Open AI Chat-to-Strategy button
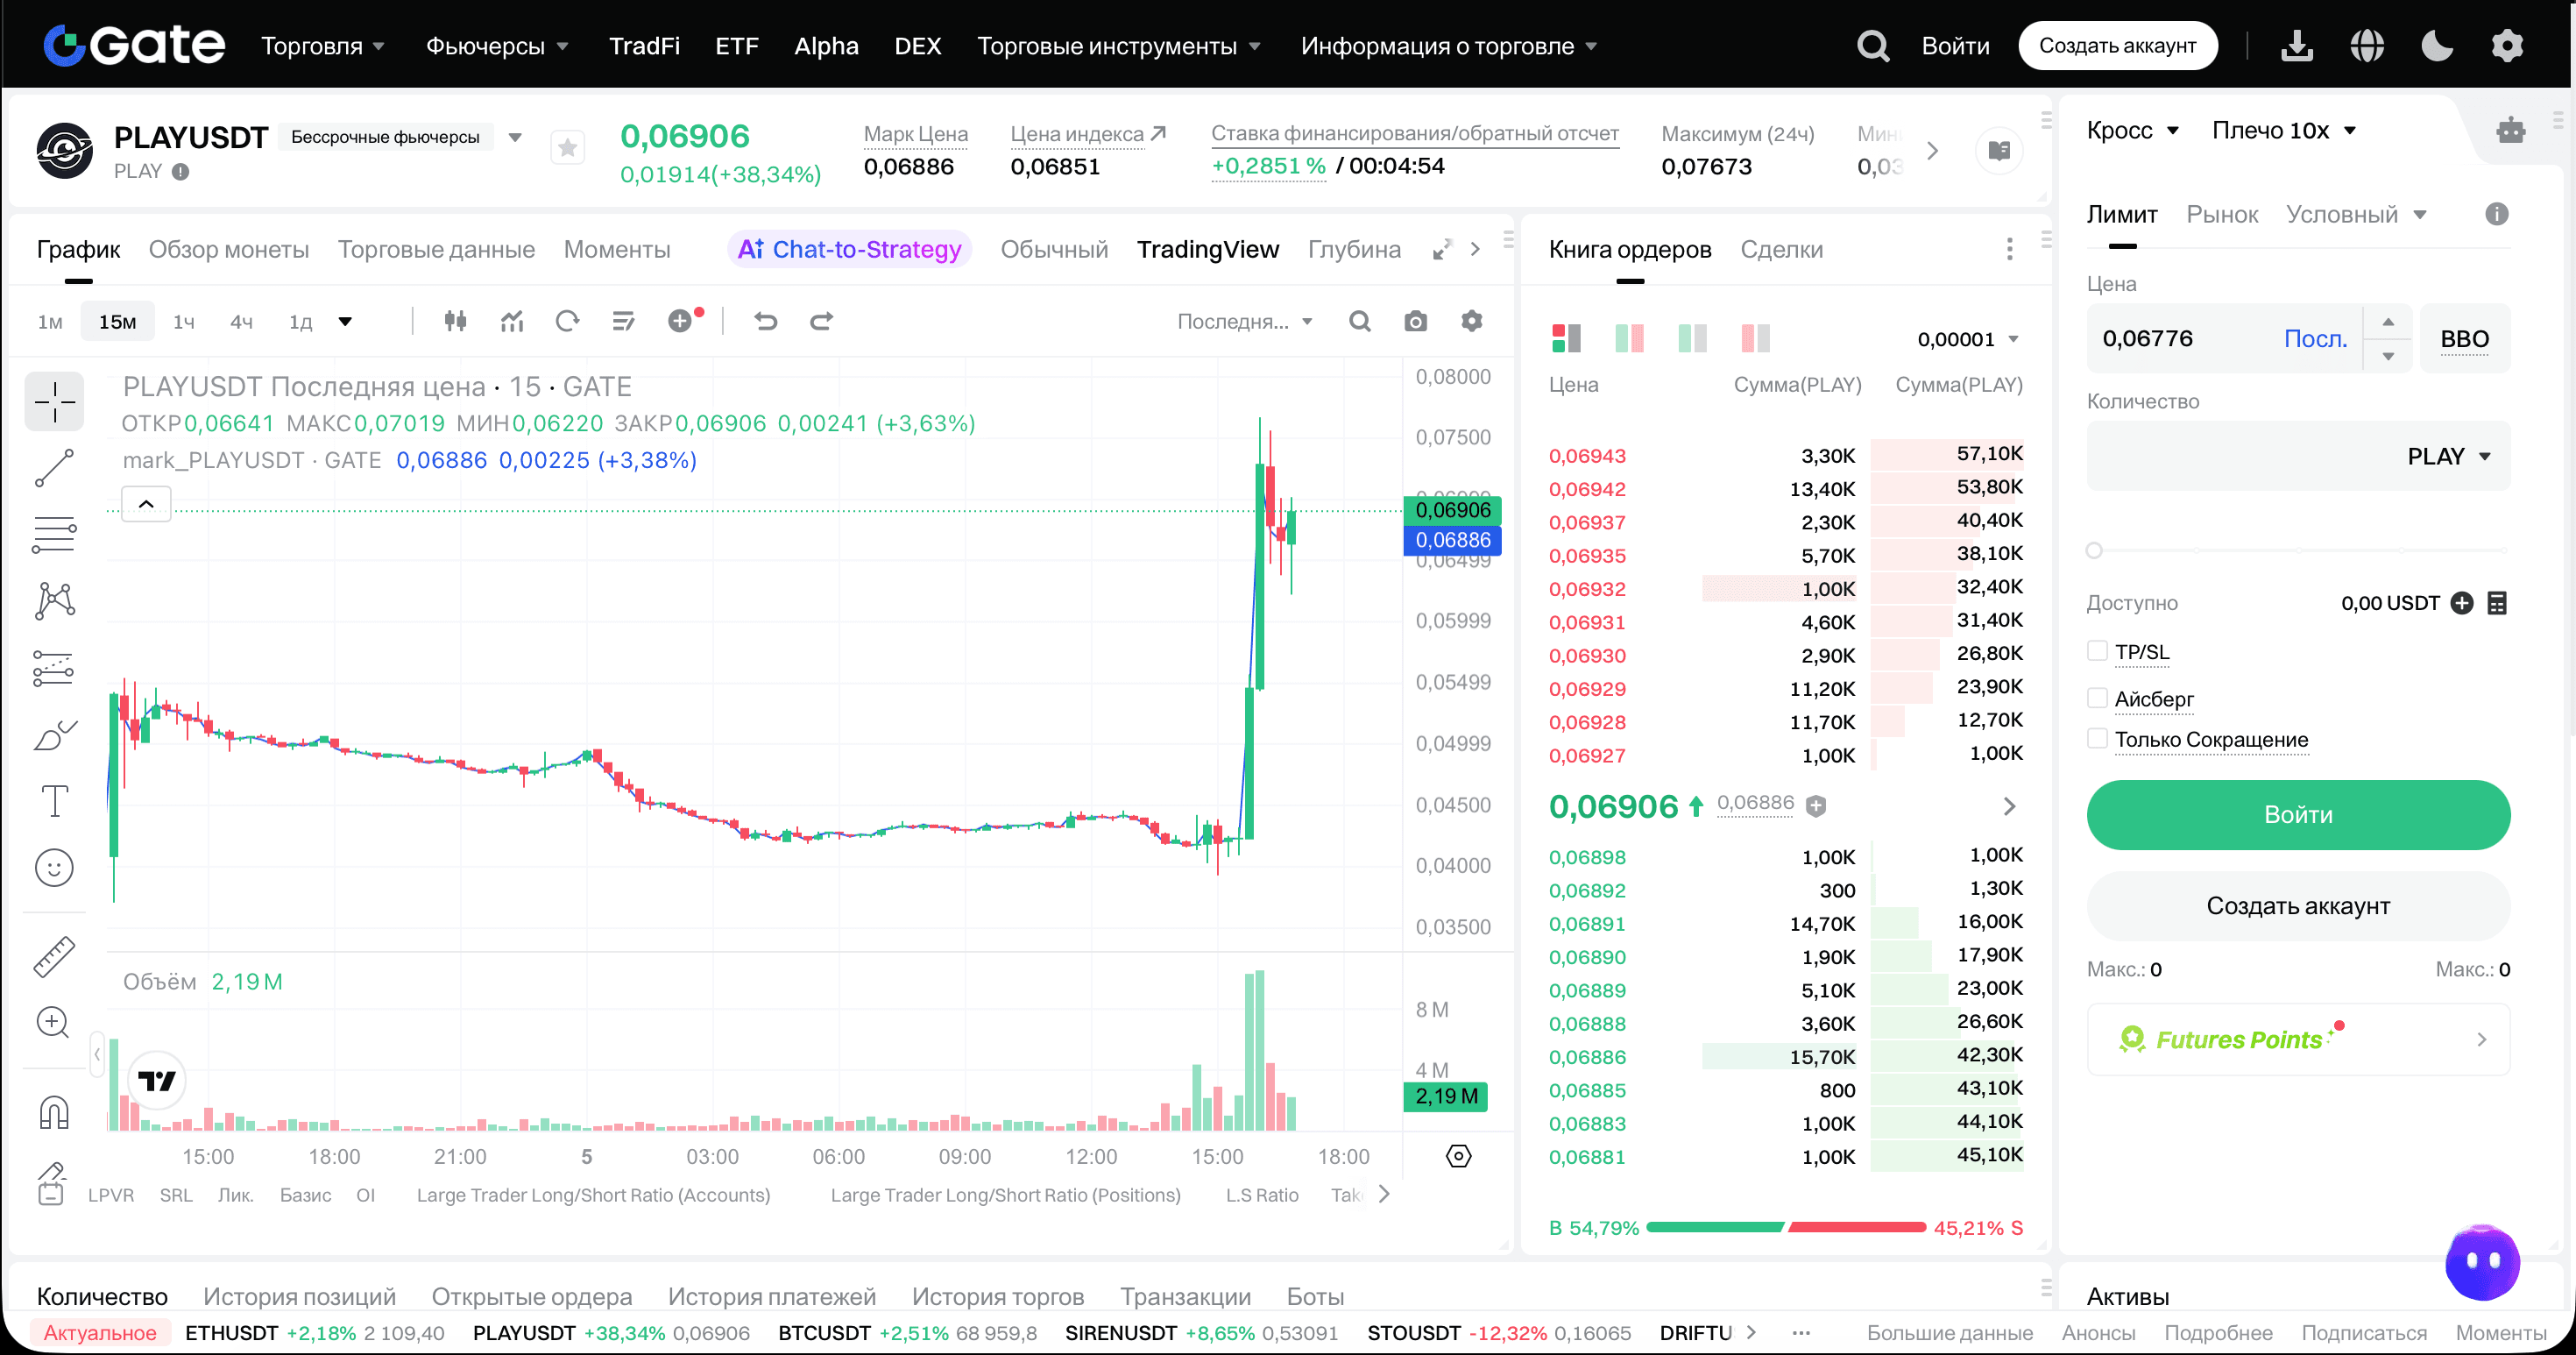Image resolution: width=2576 pixels, height=1355 pixels. coord(849,249)
